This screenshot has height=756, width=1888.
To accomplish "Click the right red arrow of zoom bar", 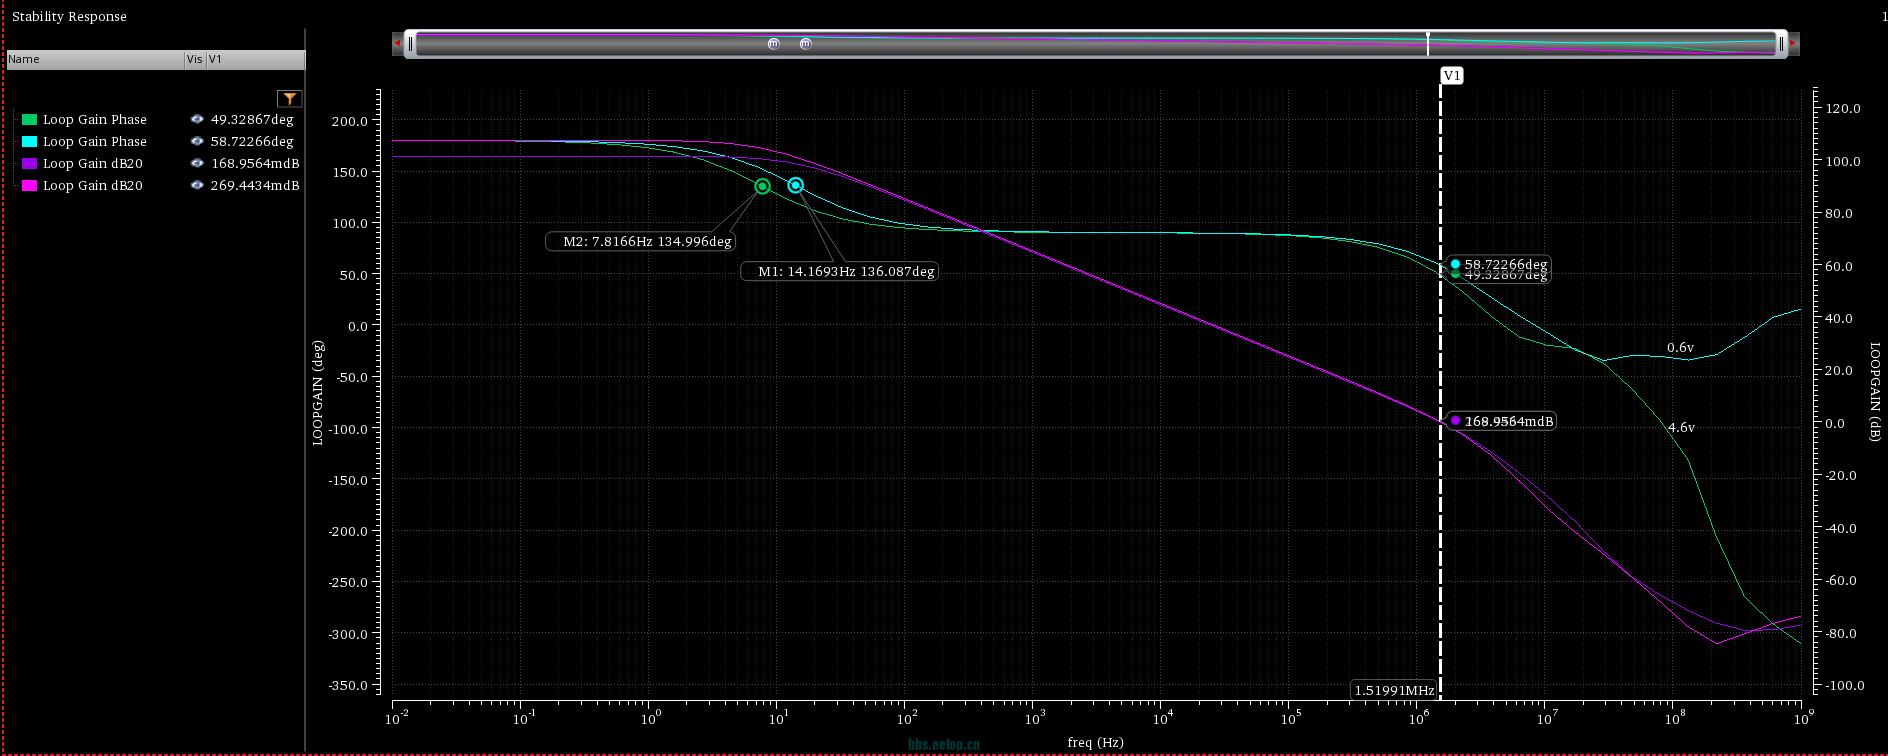I will point(1794,44).
